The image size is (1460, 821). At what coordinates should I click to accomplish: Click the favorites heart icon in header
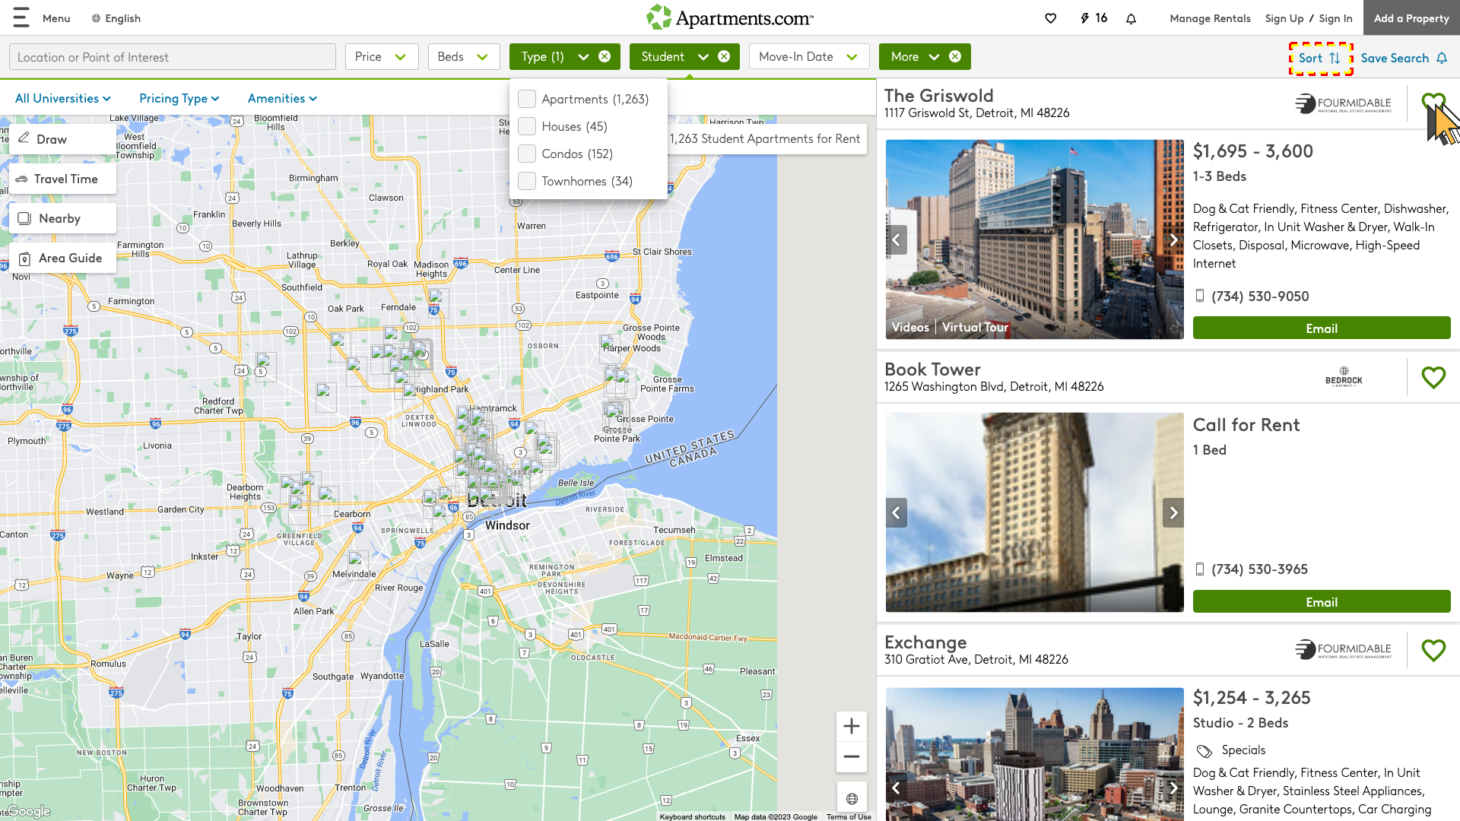tap(1050, 18)
